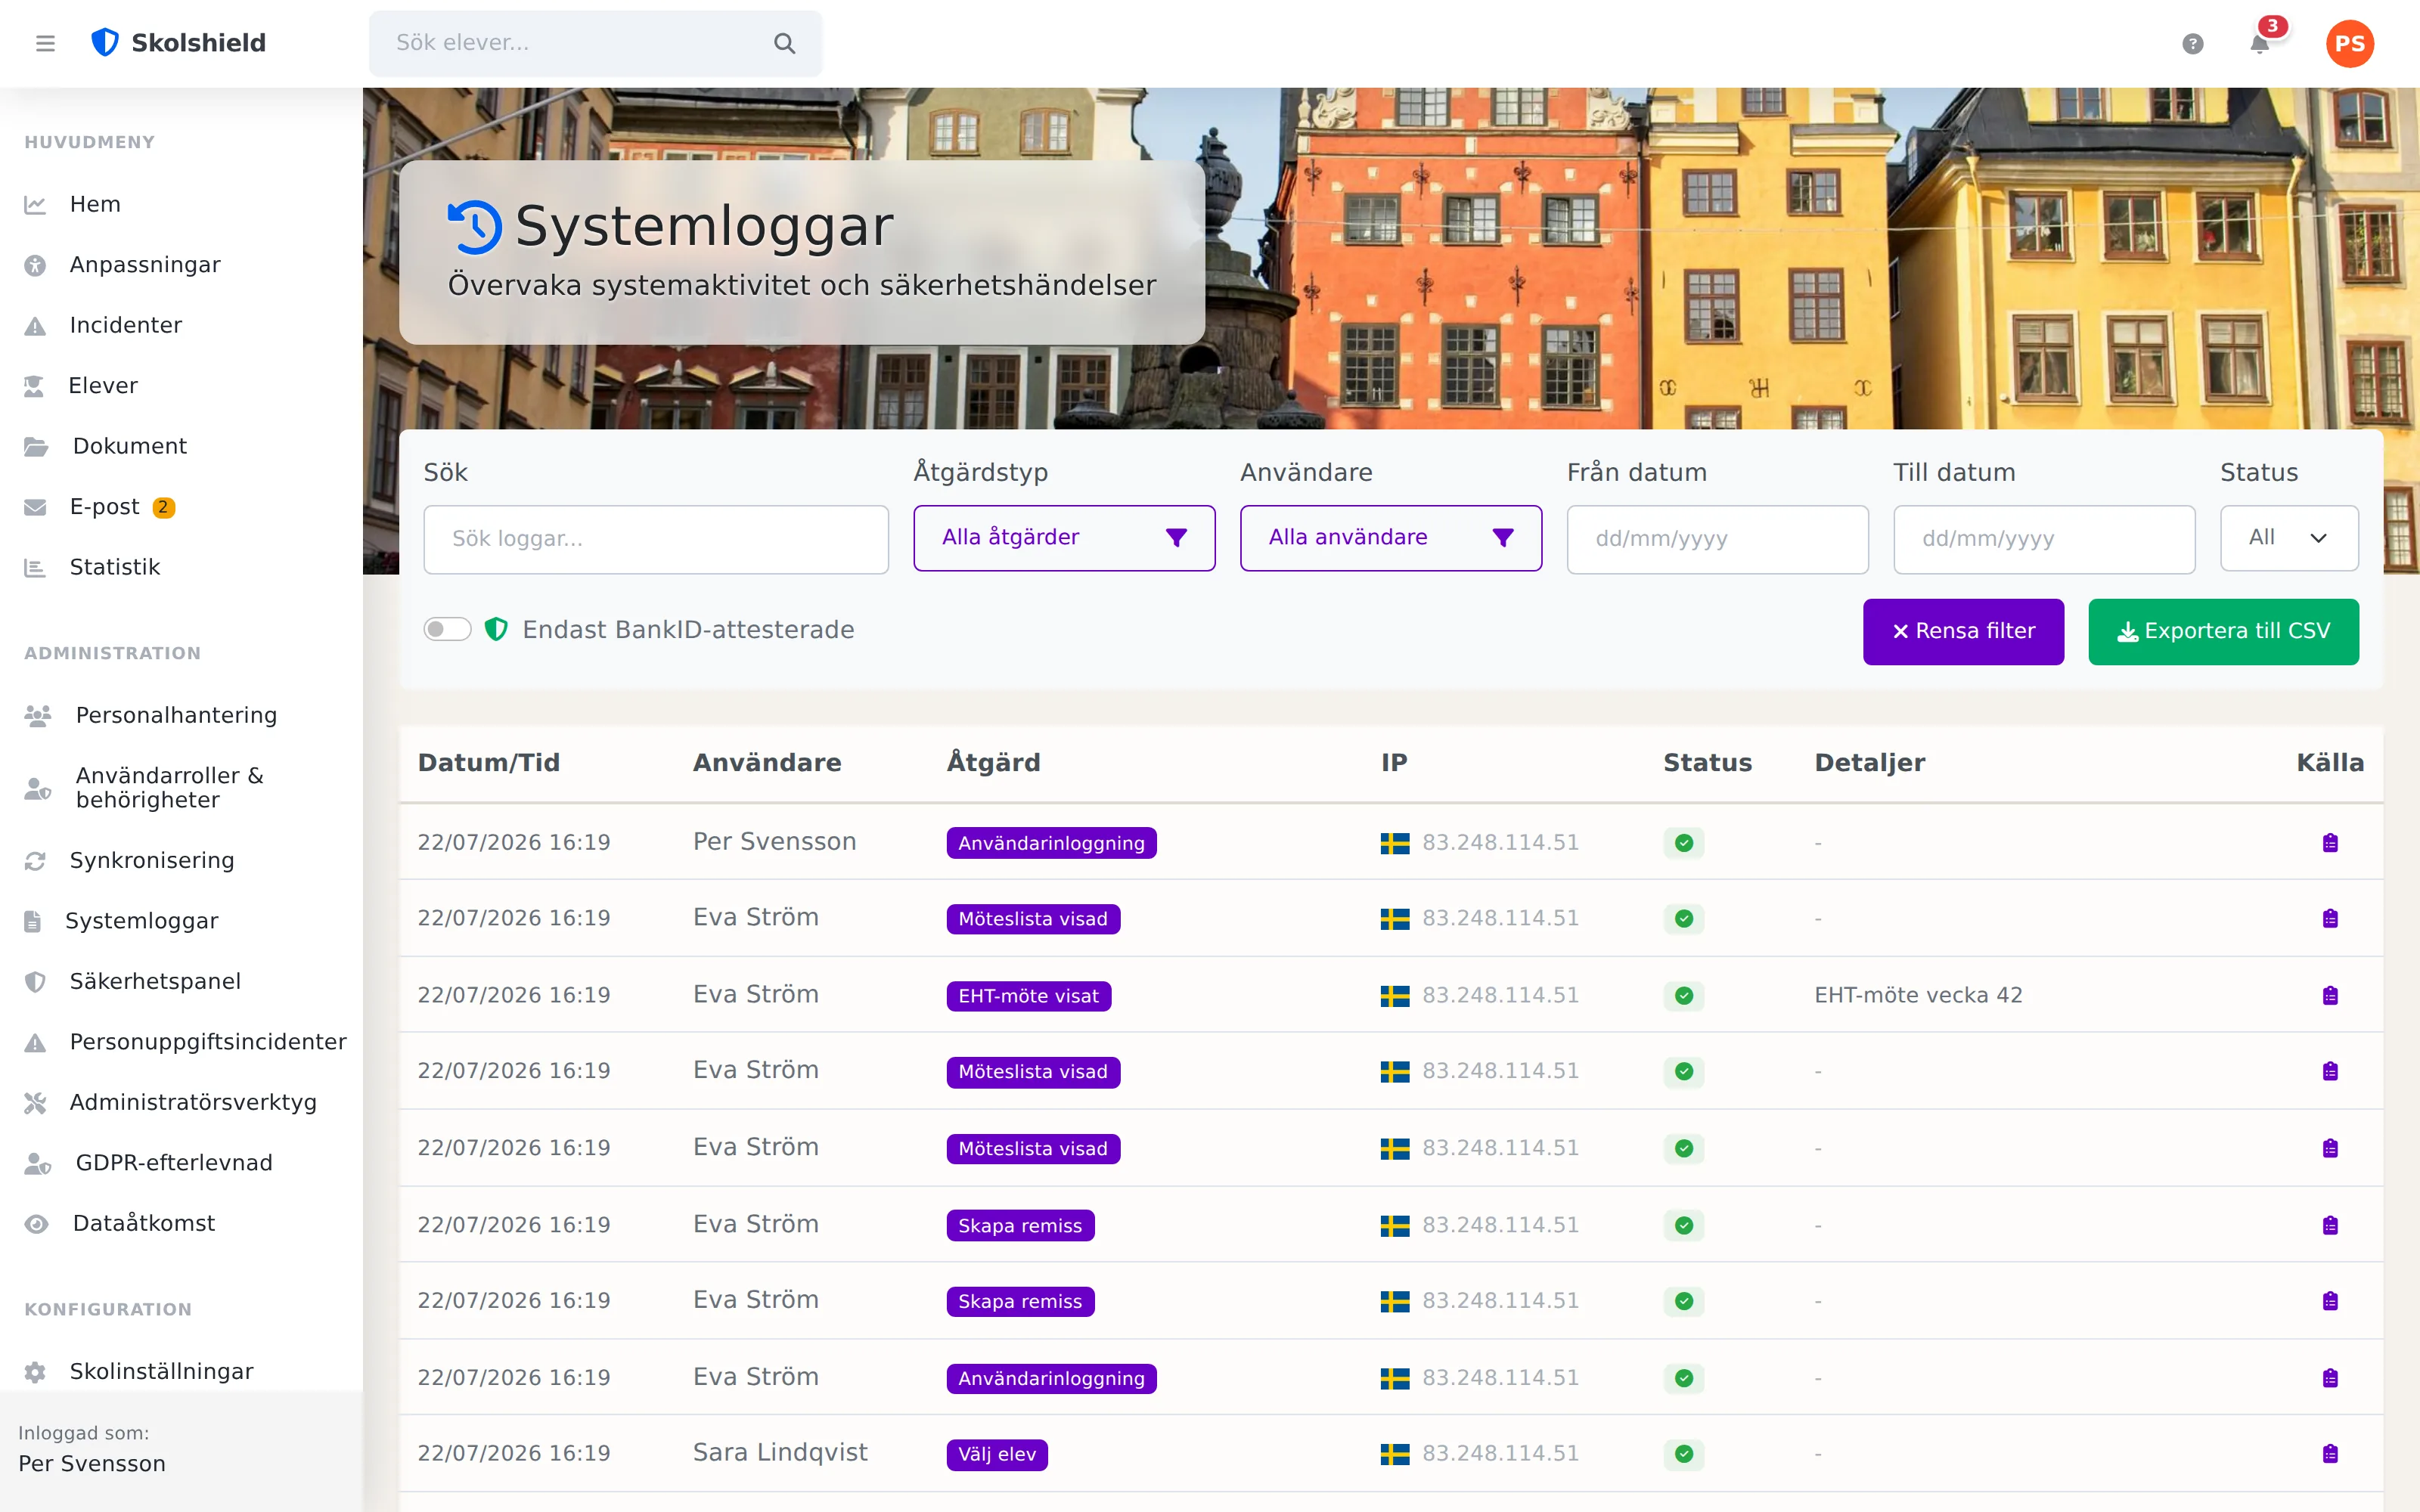Expand the Alla åtgärder dropdown
The width and height of the screenshot is (2420, 1512).
[x=1064, y=538]
